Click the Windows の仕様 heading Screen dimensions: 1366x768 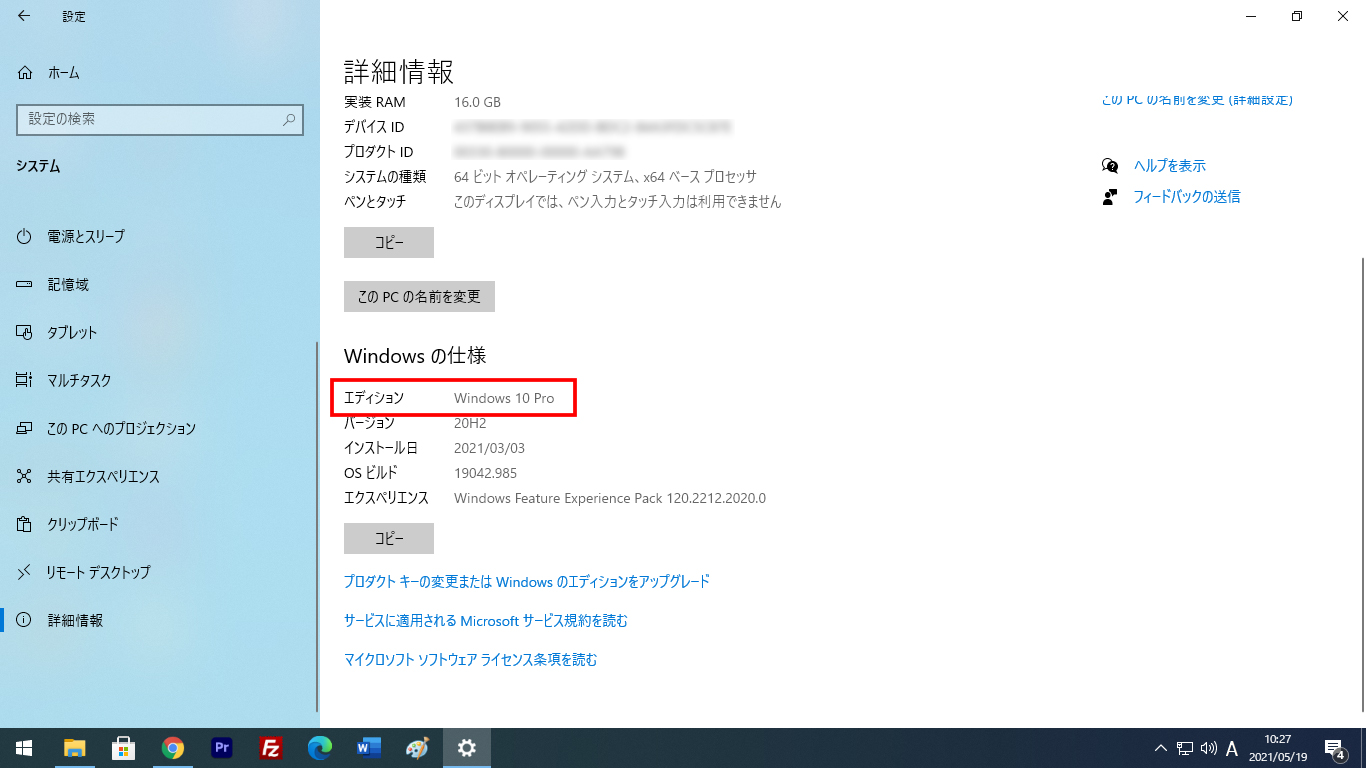click(415, 356)
